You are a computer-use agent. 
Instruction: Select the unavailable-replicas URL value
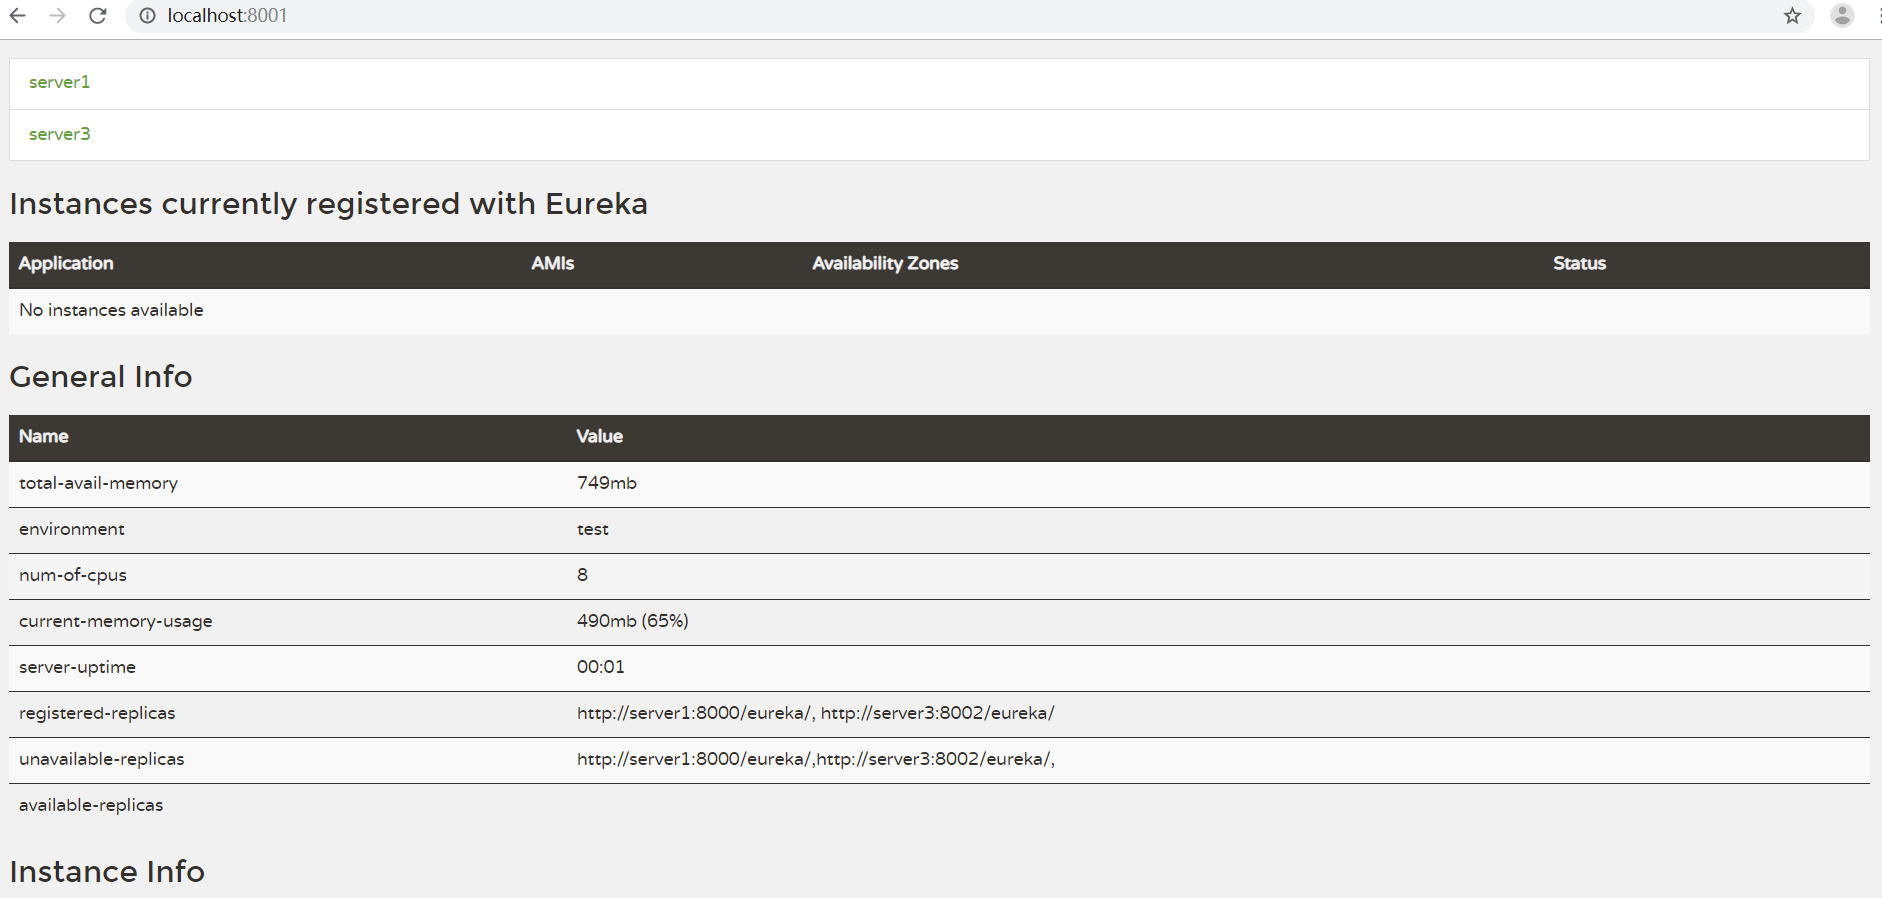pyautogui.click(x=816, y=759)
